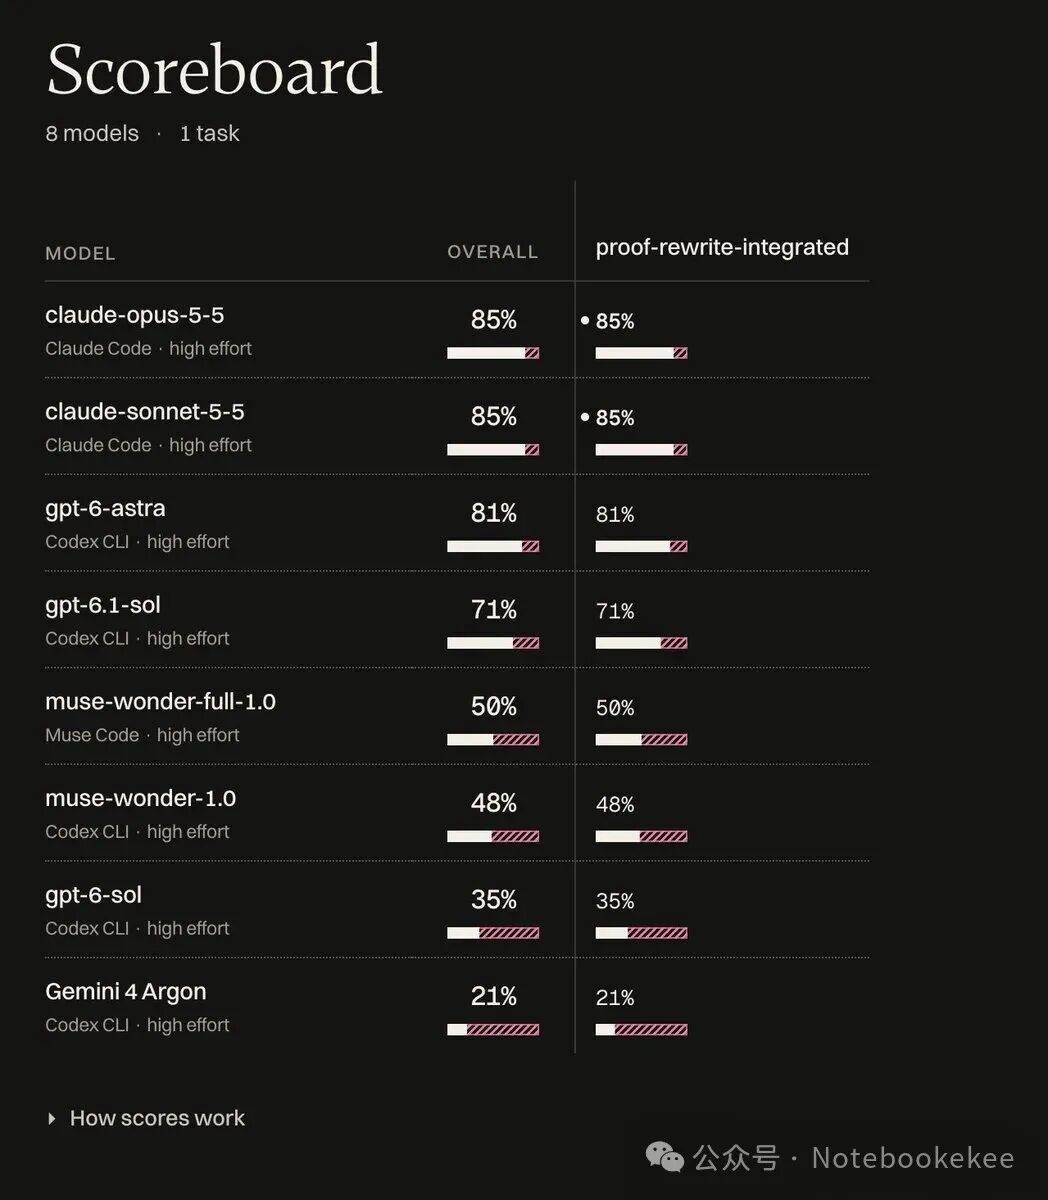The height and width of the screenshot is (1200, 1048).
Task: Open the proof-rewrite-integrated task column header
Action: click(722, 247)
